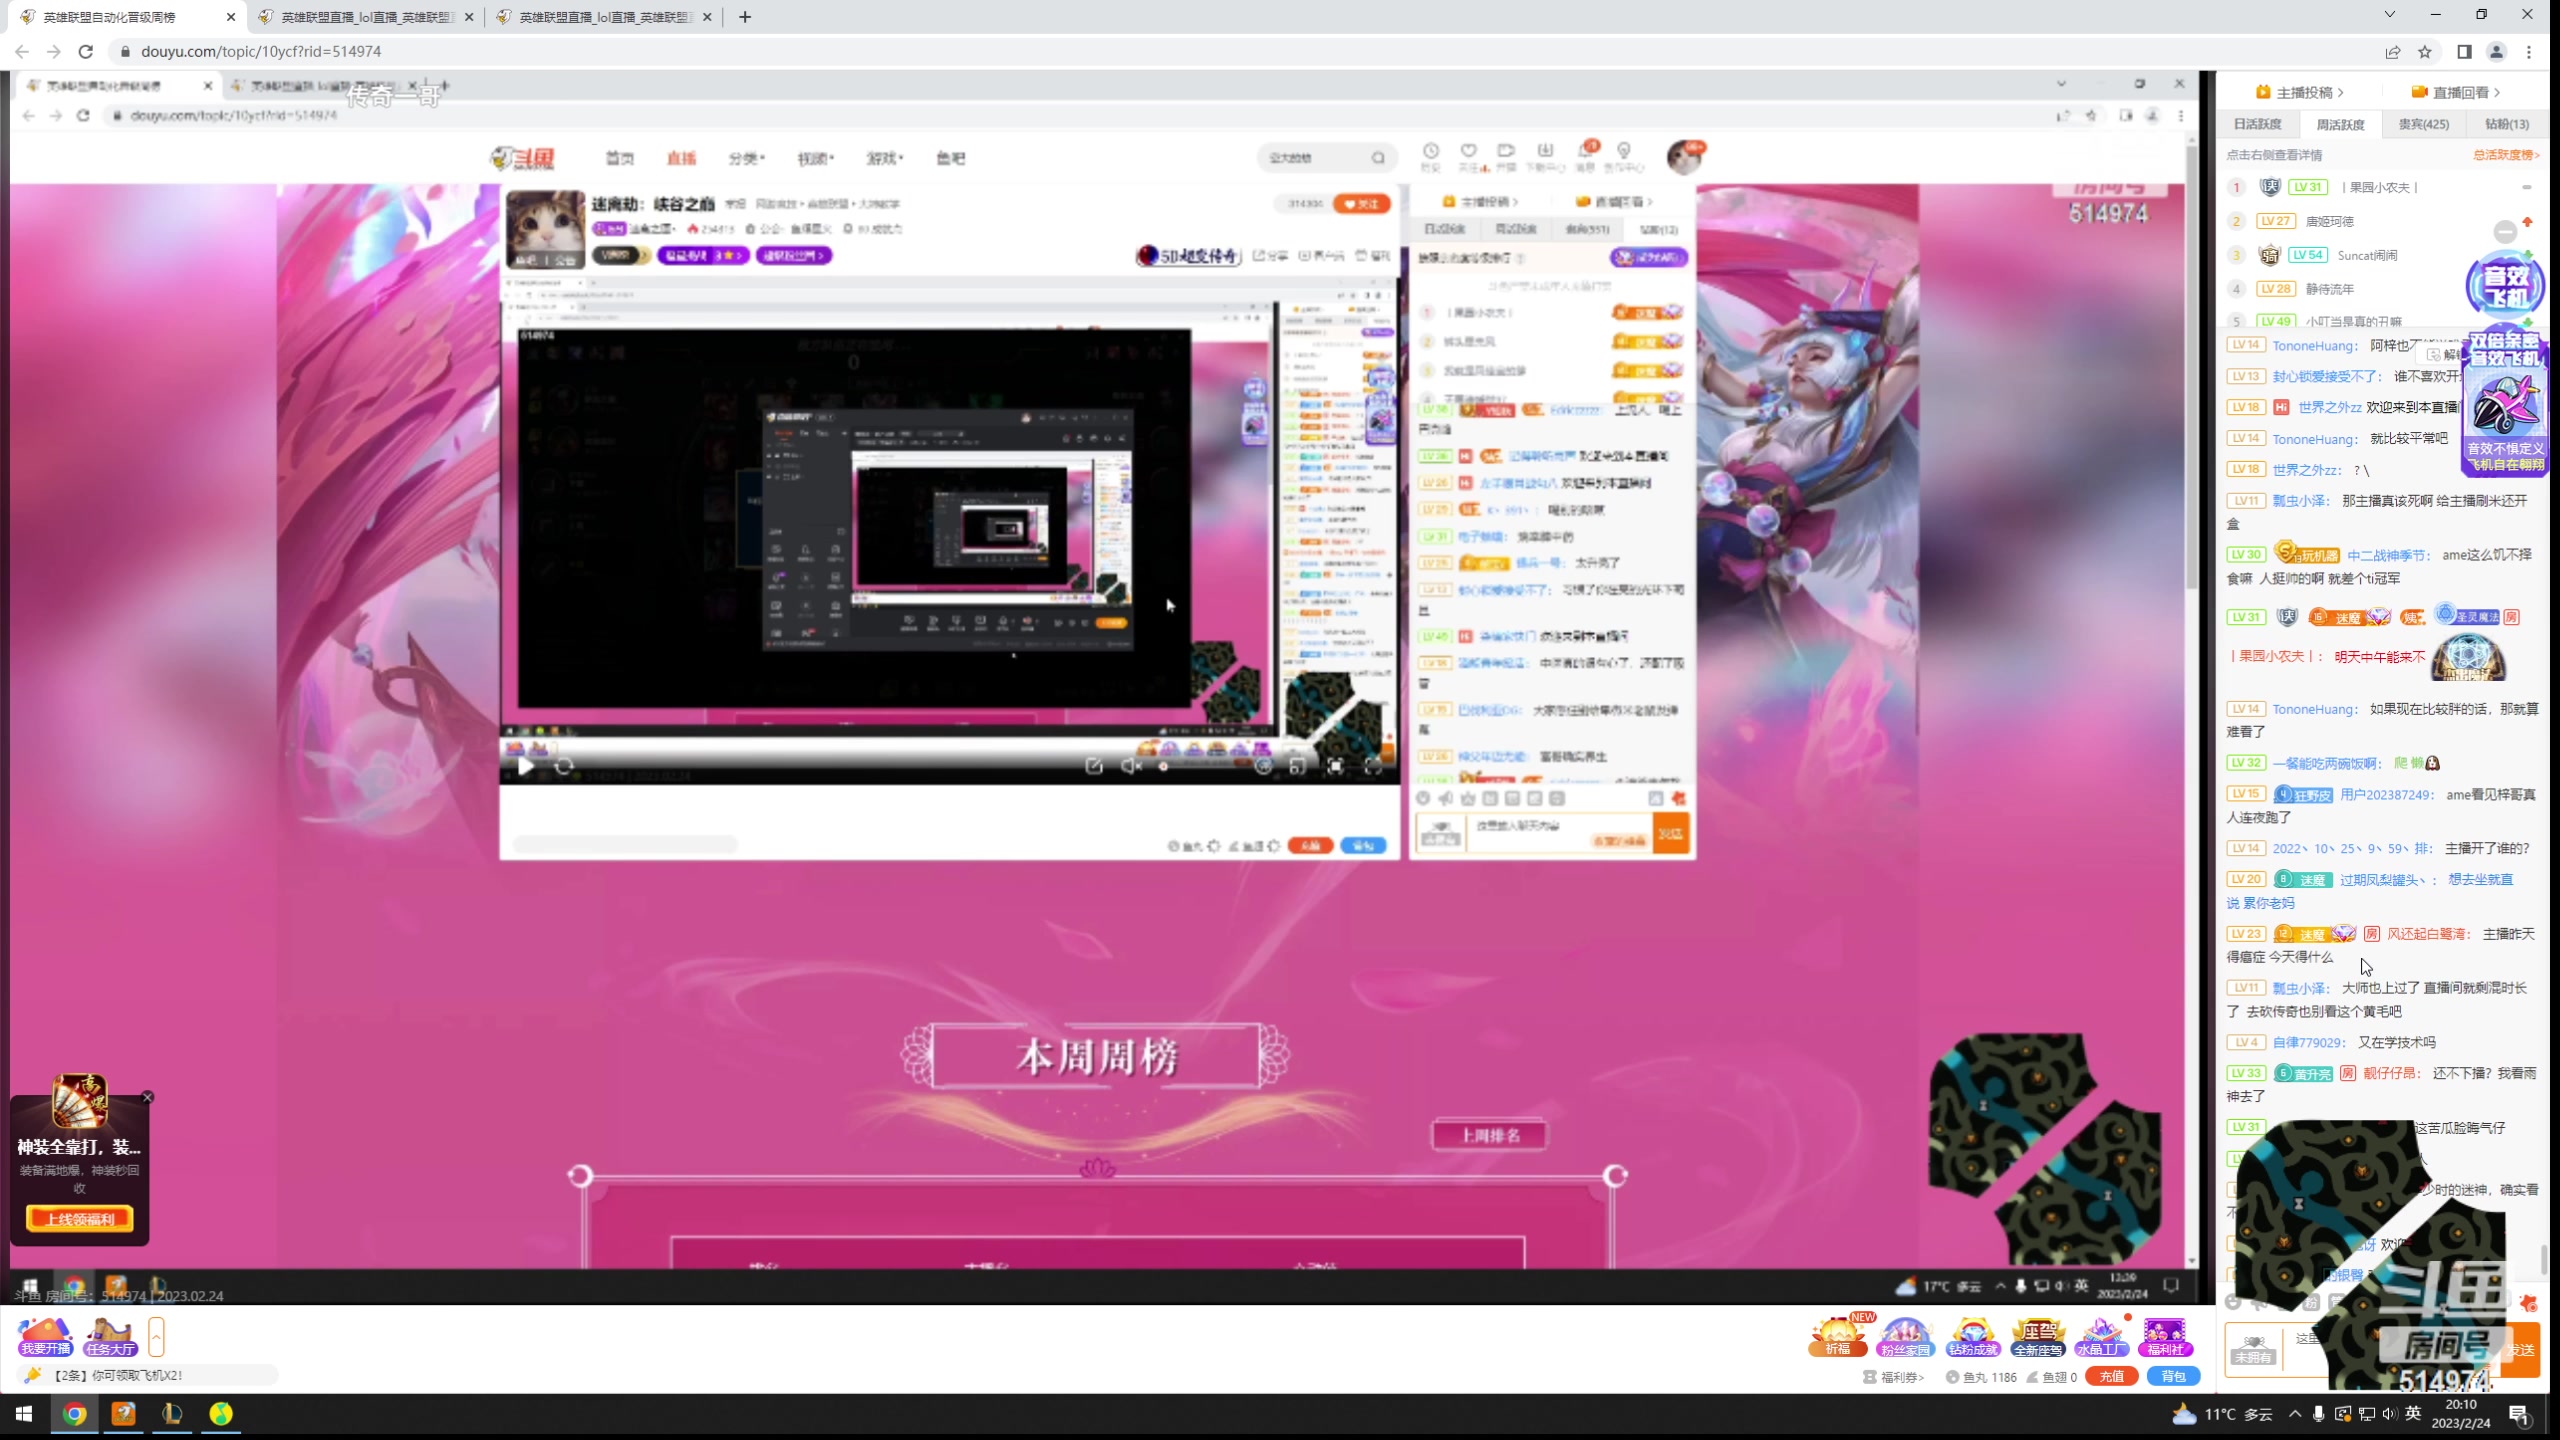This screenshot has width=2560, height=1440.
Task: Click the chat panel scrollbar thumb
Action: click(x=2544, y=1258)
